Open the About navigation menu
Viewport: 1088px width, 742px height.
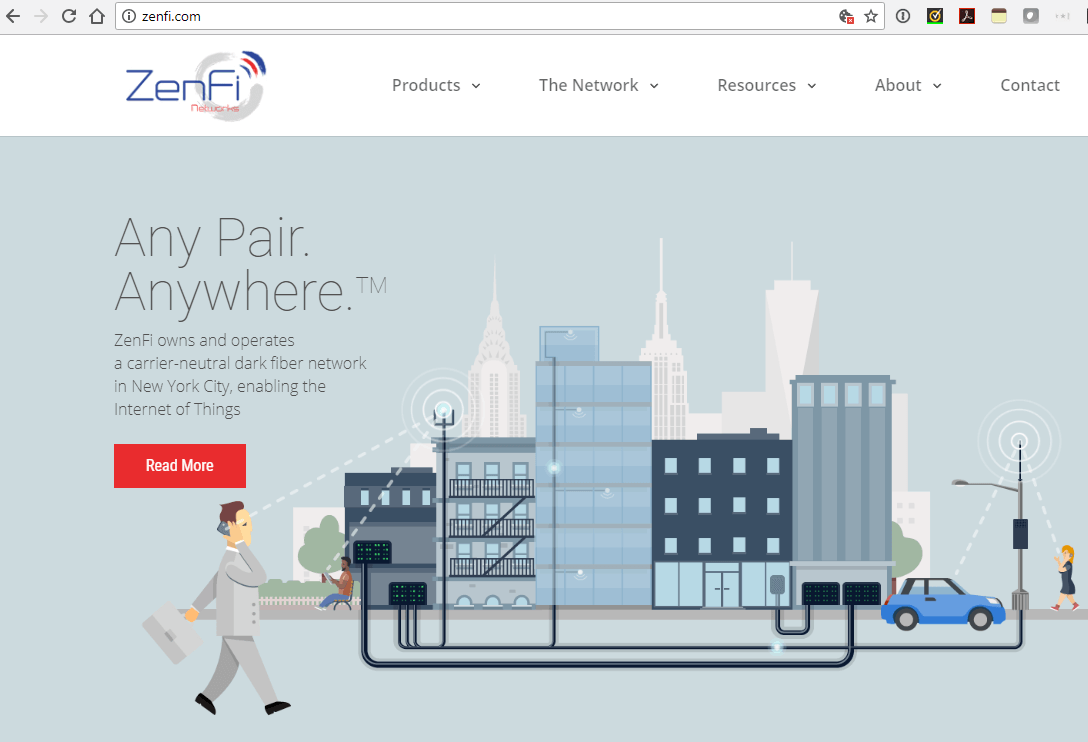point(908,86)
